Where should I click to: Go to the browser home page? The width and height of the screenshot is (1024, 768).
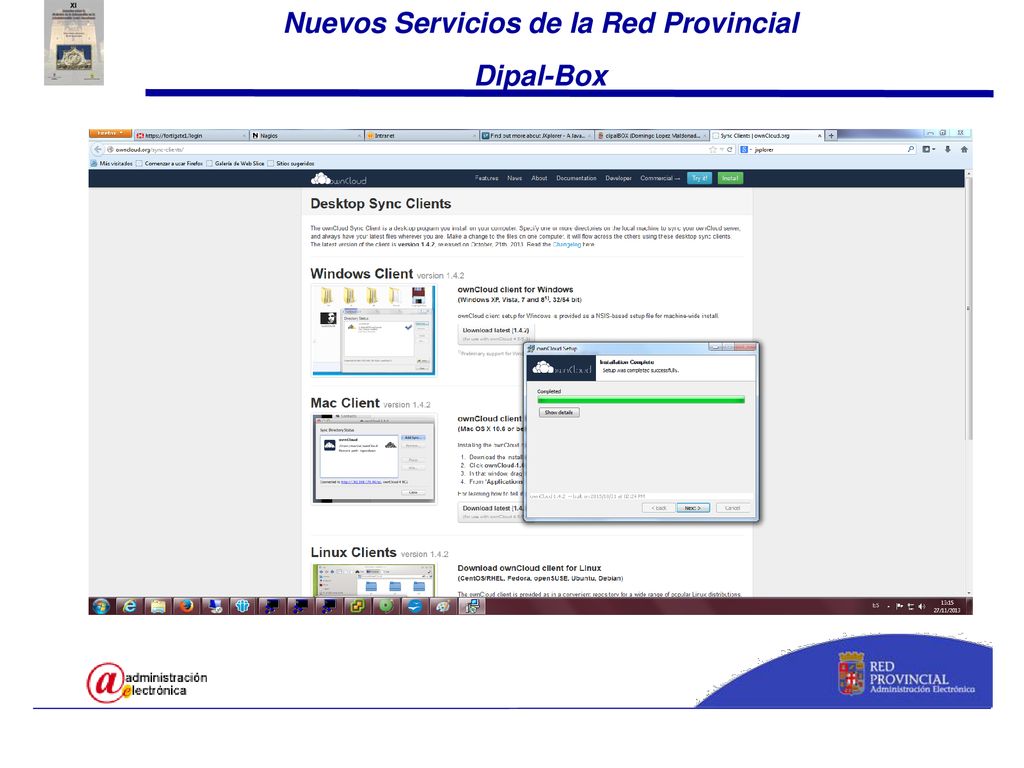[x=964, y=150]
